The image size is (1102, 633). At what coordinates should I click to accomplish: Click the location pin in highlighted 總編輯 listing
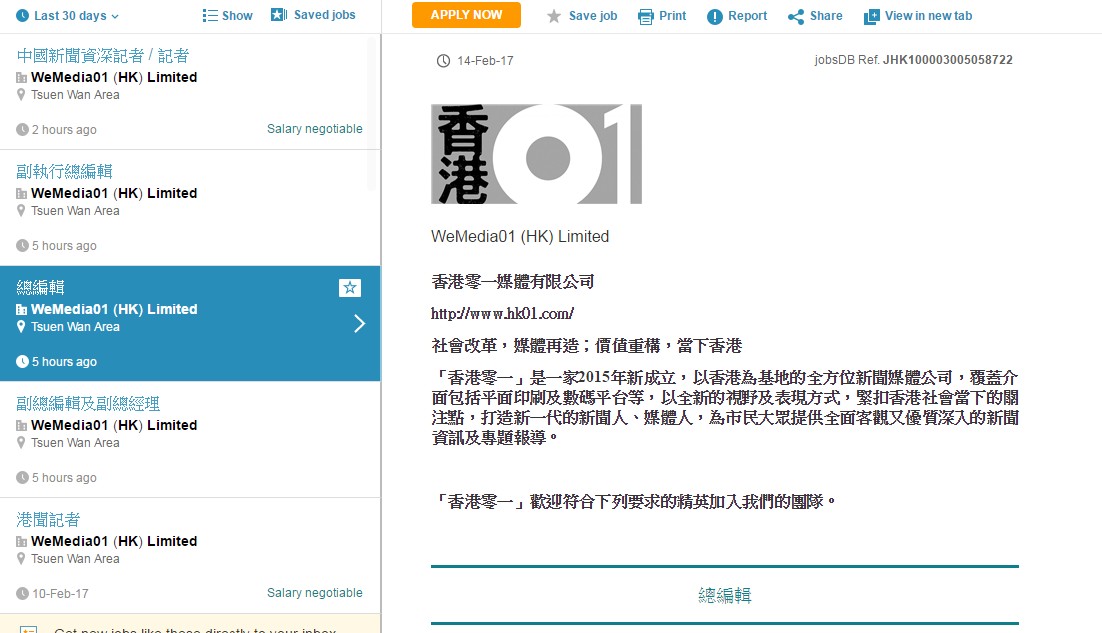[x=21, y=327]
